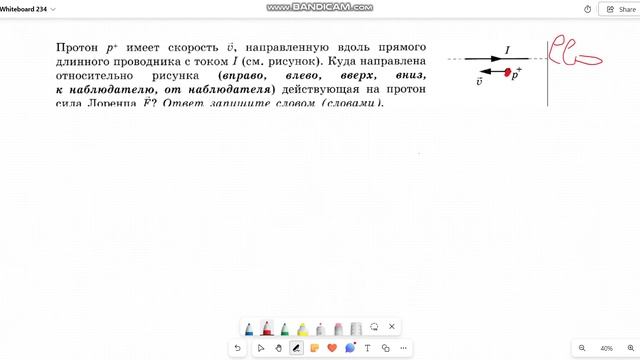Toggle the inking pen tool
640x360 pixels.
[296, 348]
